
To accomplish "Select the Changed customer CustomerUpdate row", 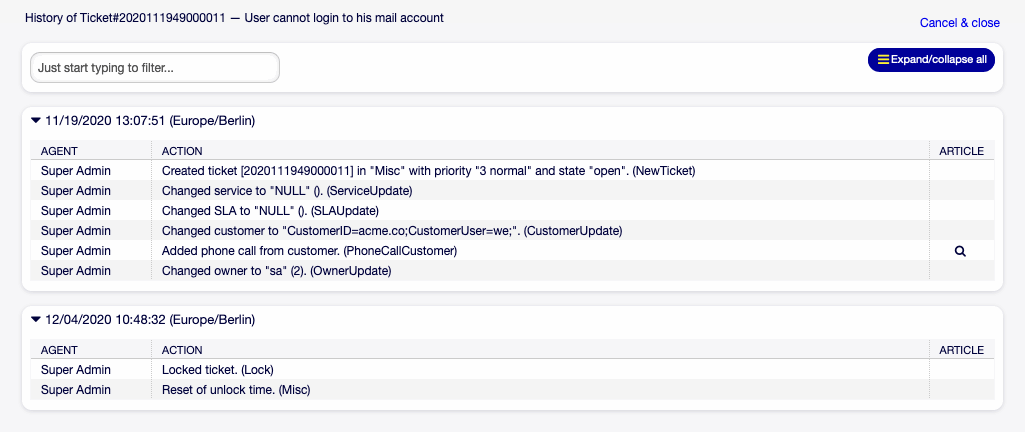I will pyautogui.click(x=392, y=231).
